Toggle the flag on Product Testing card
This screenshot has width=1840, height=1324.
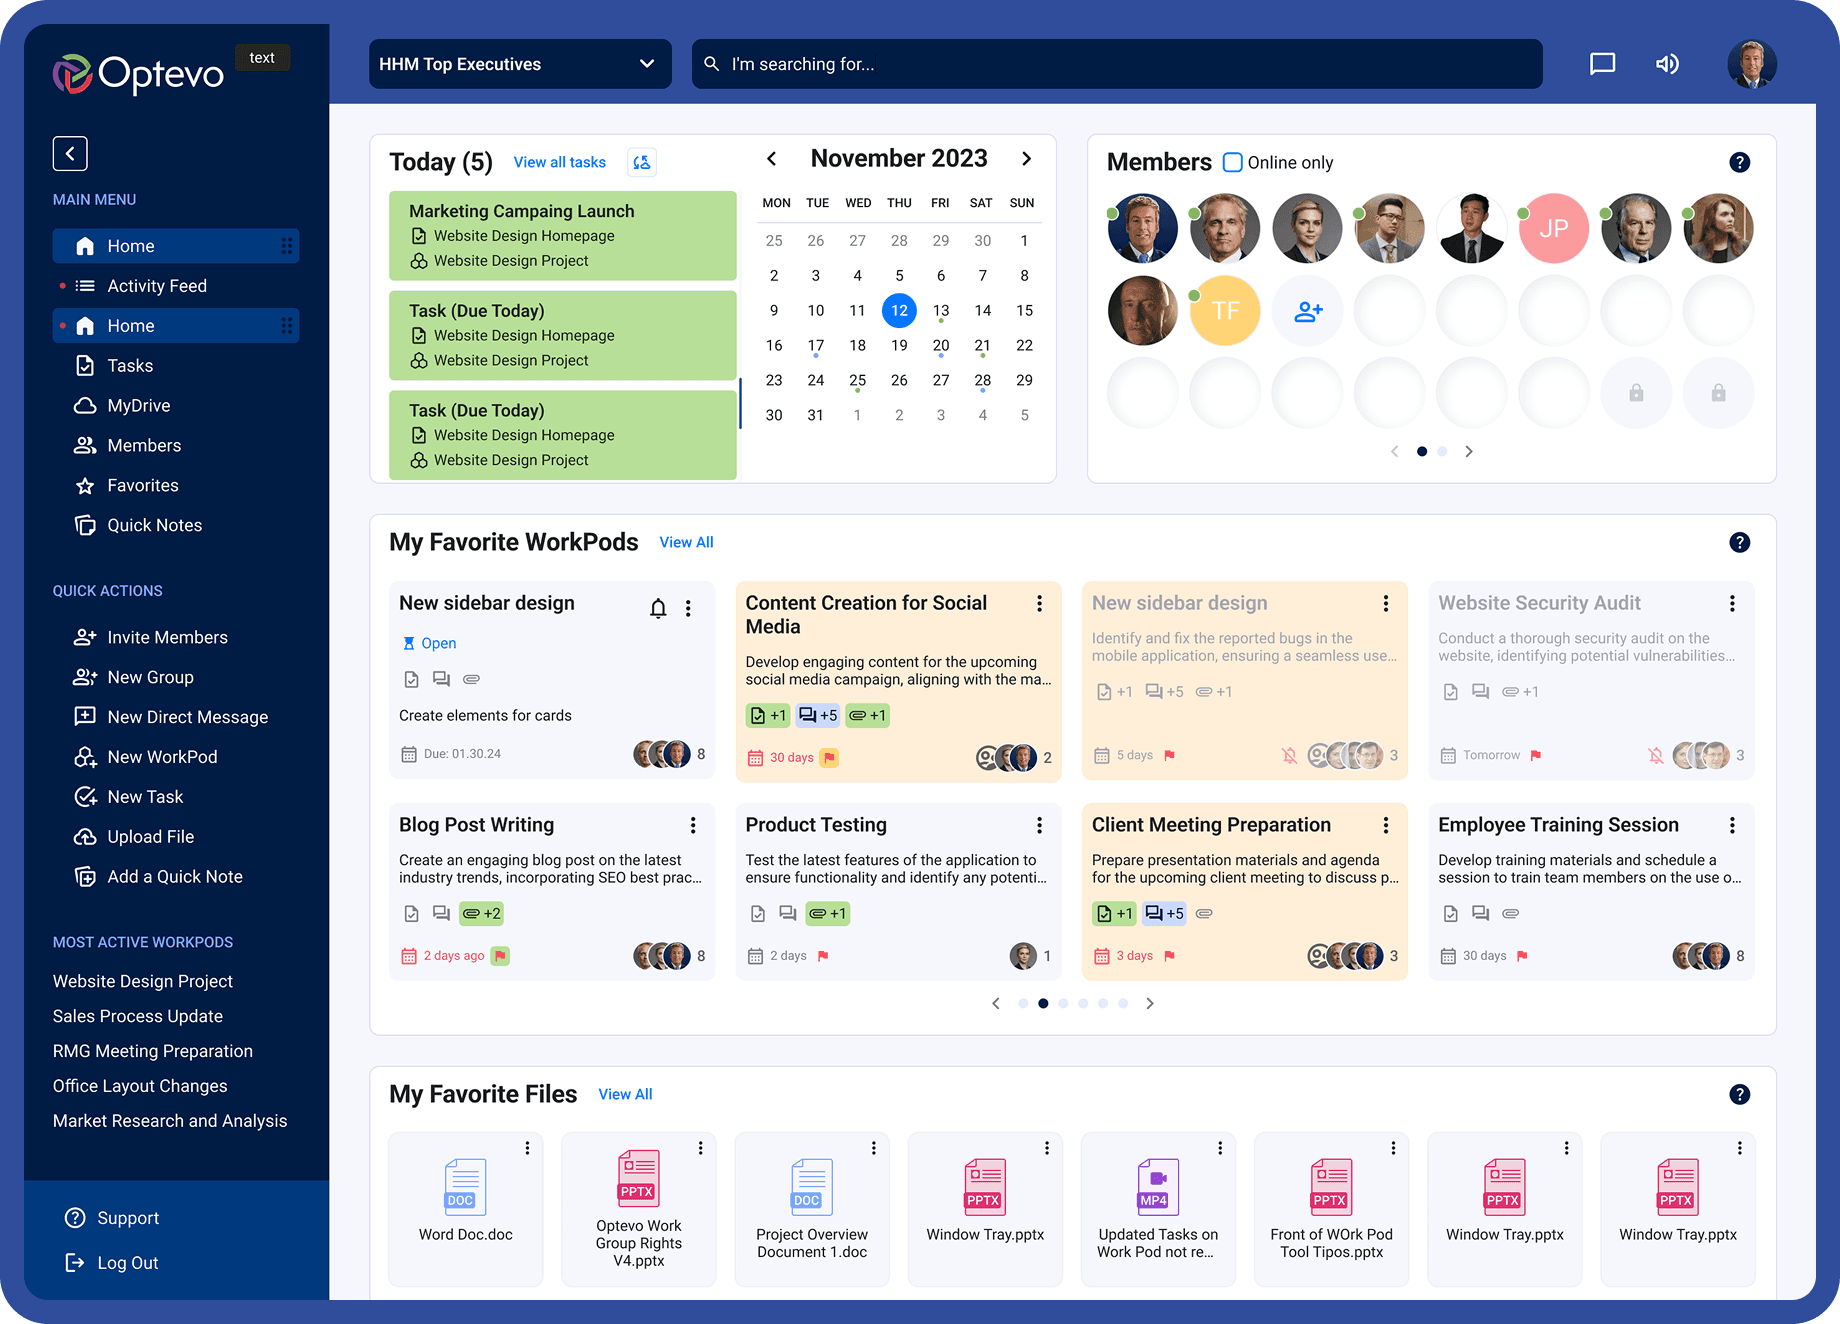(823, 956)
